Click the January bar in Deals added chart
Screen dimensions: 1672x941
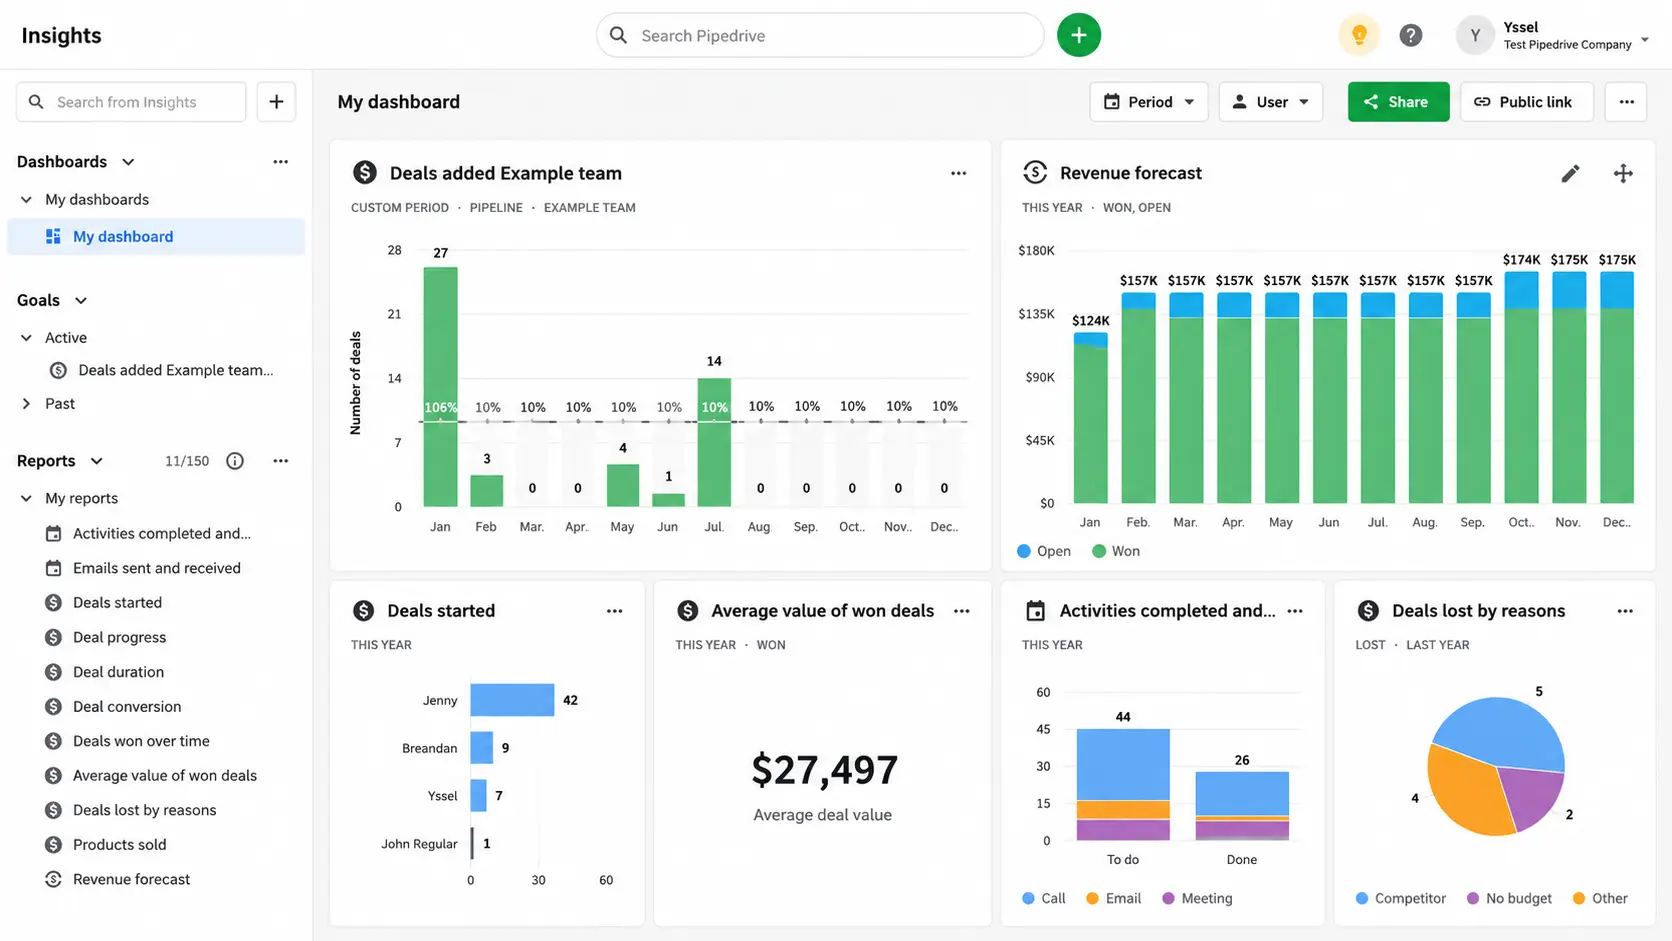(x=440, y=386)
